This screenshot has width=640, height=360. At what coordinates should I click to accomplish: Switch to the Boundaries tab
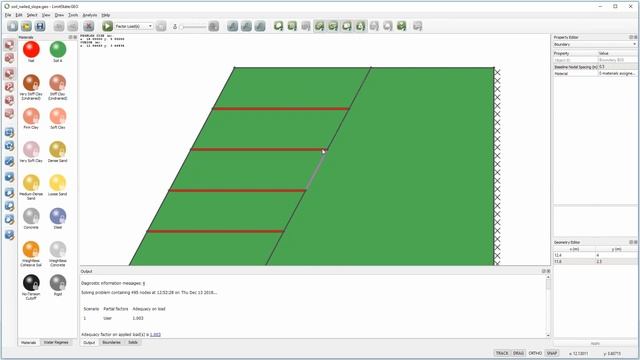pos(111,342)
